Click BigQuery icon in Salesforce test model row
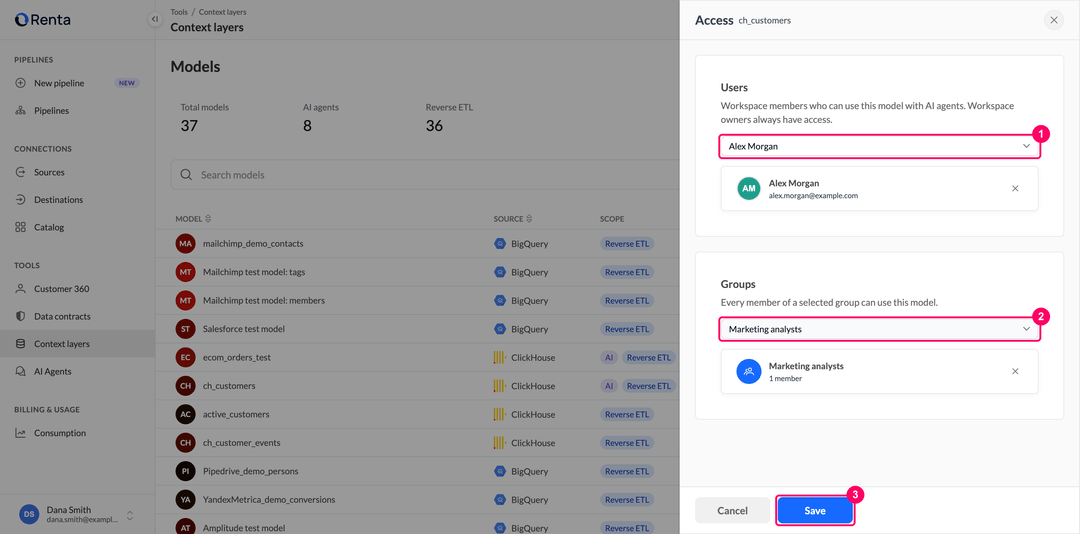 tap(500, 329)
